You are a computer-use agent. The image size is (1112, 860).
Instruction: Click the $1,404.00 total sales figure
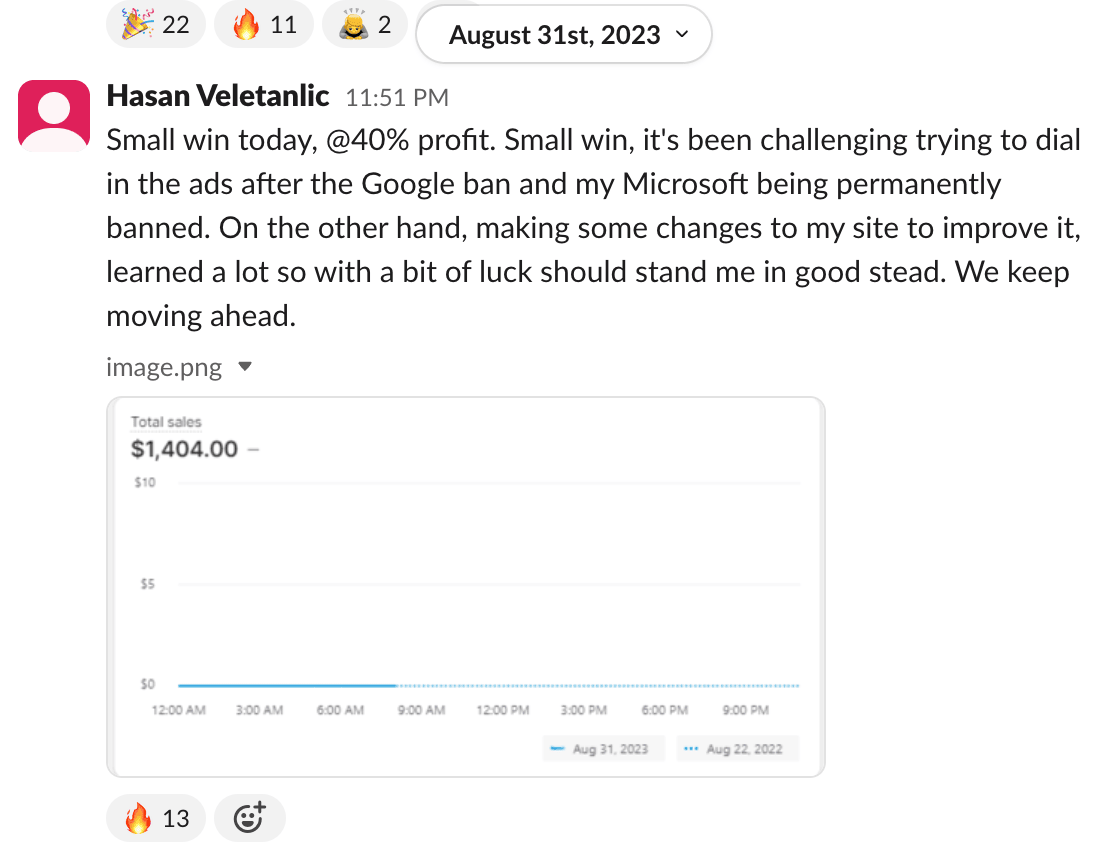[x=185, y=449]
